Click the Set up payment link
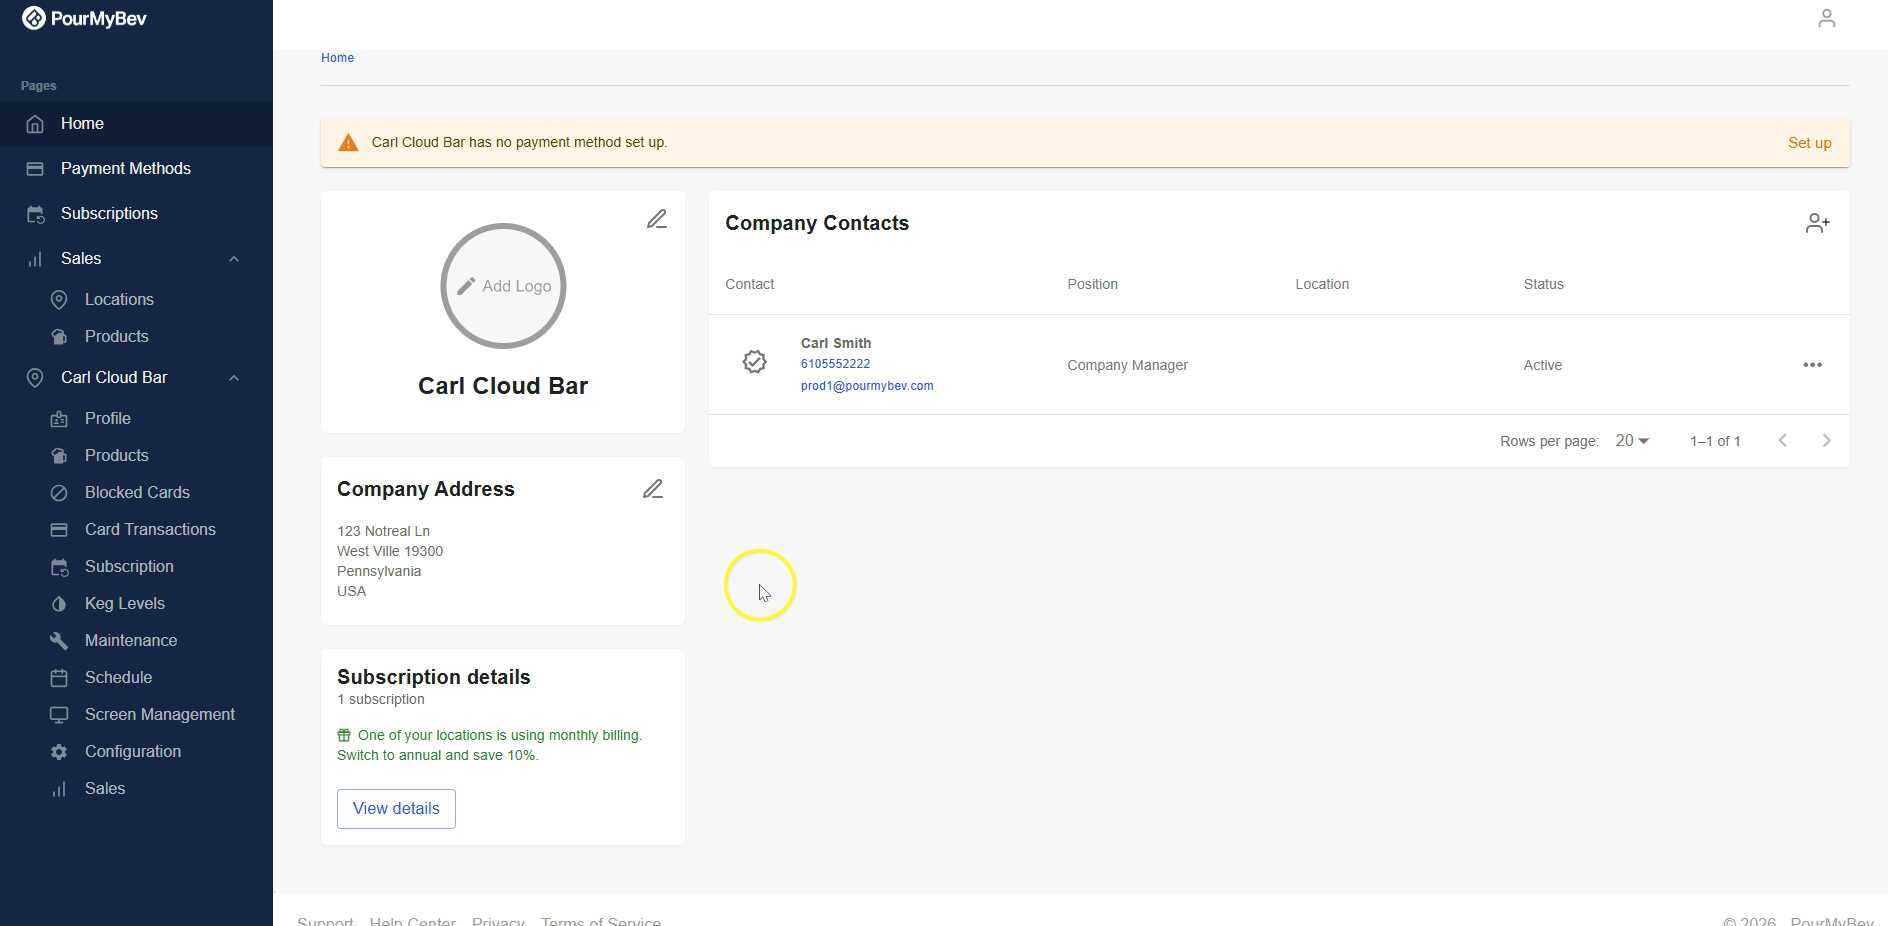This screenshot has width=1888, height=926. coord(1809,143)
